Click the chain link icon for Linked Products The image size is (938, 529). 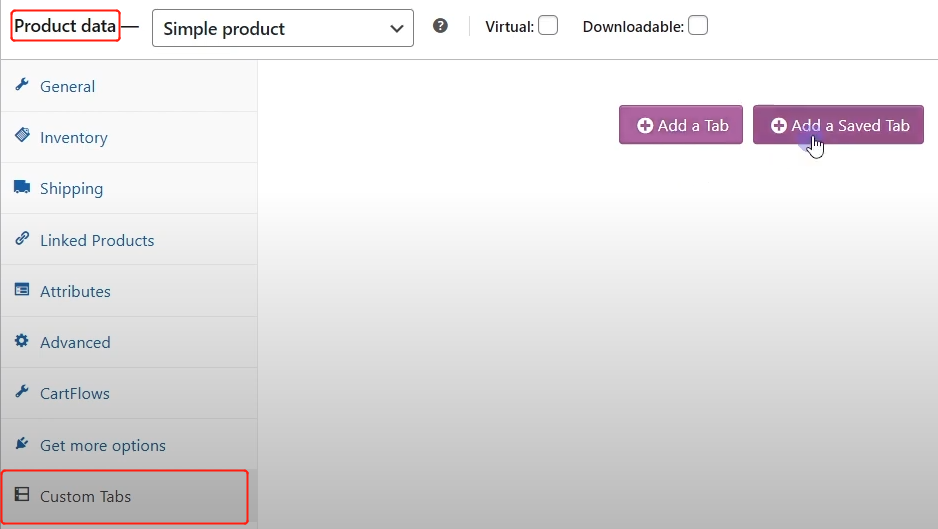click(x=22, y=238)
